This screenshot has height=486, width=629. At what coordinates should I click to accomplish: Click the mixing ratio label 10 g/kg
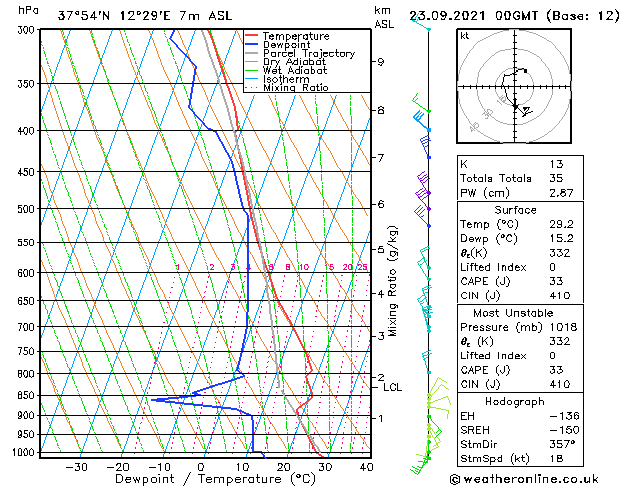click(304, 267)
